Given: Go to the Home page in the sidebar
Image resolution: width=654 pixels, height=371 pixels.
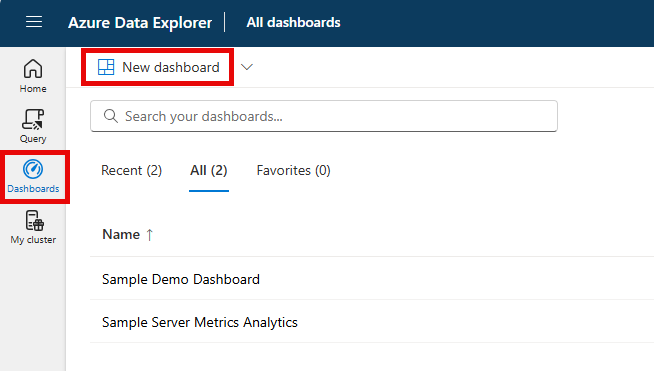Looking at the screenshot, I should coord(33,76).
